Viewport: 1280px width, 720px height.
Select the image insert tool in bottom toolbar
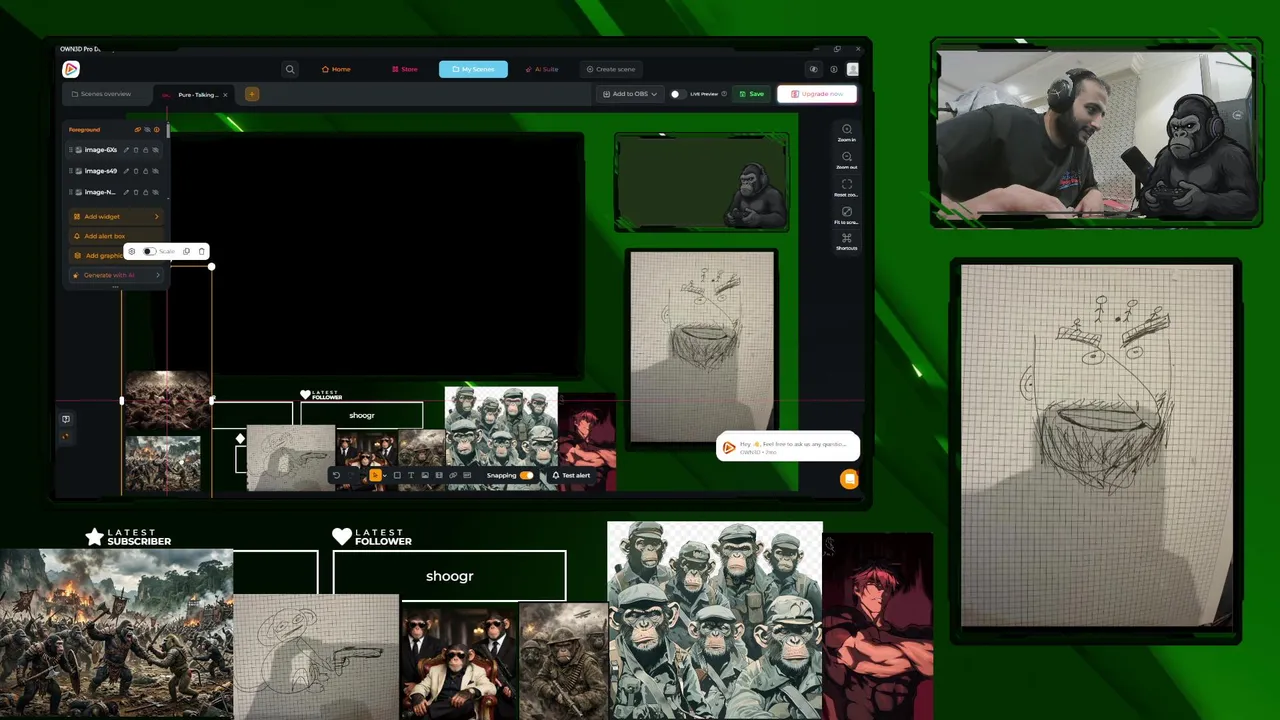coord(425,475)
